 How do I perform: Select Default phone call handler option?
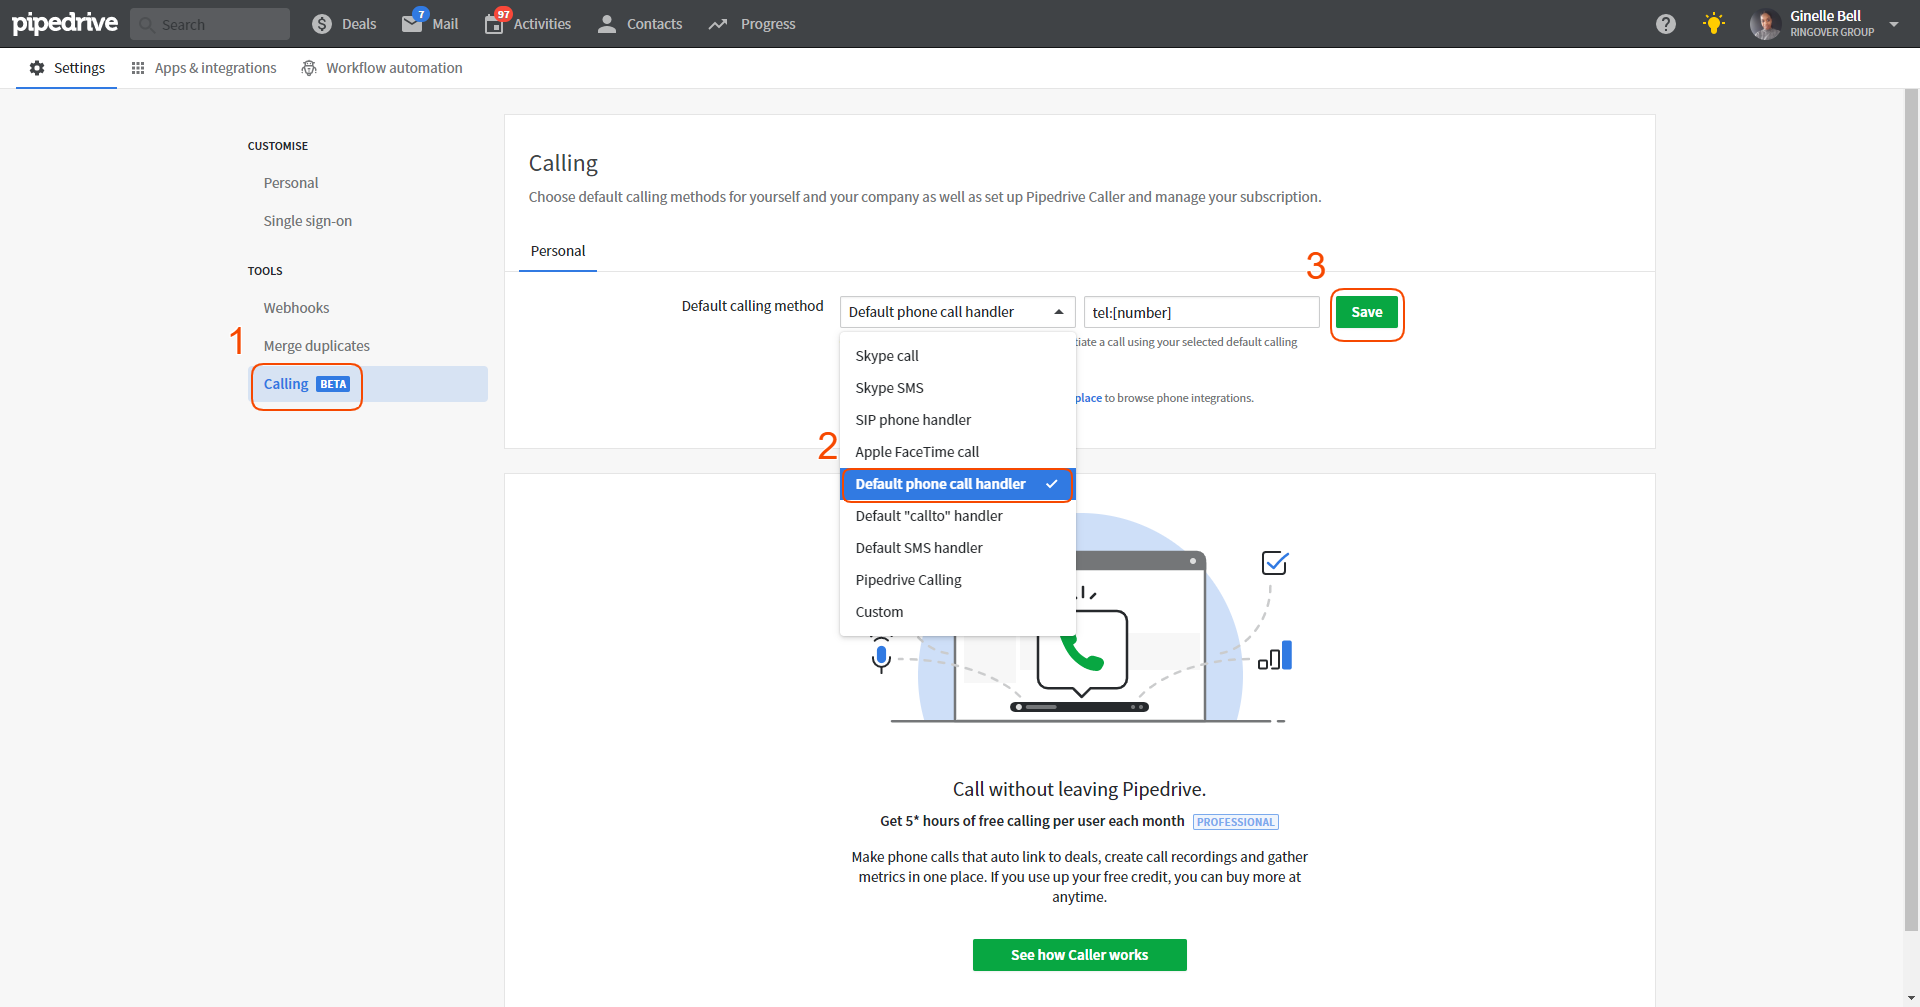pos(958,484)
